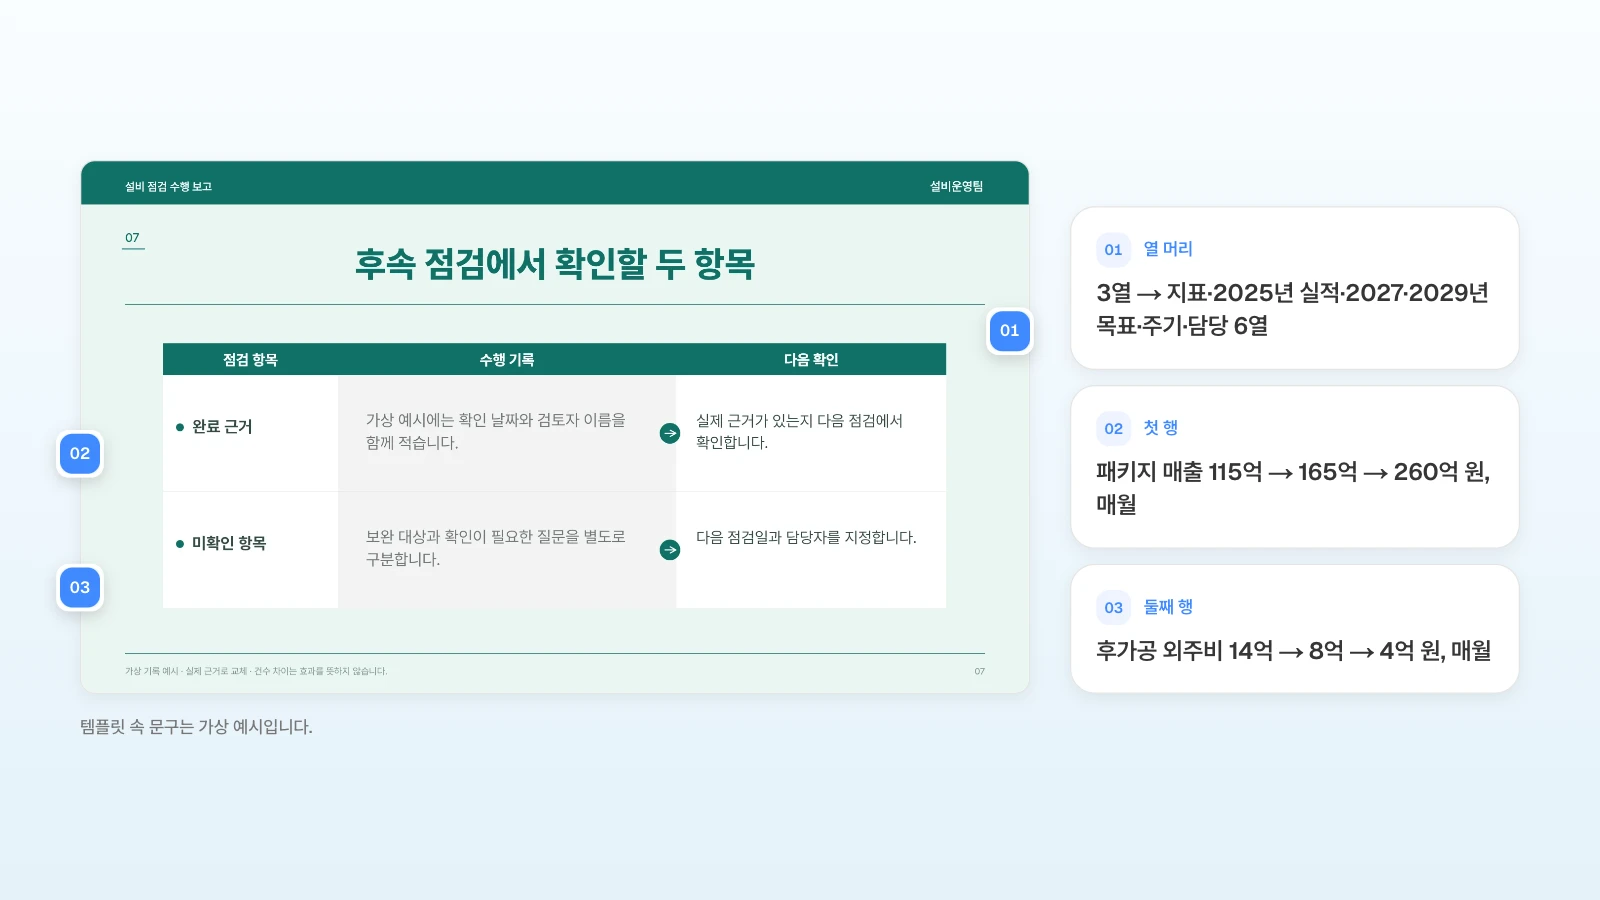1600x900 pixels.
Task: Click the footer note starting 가상 기록 예시
Action: [x=256, y=672]
